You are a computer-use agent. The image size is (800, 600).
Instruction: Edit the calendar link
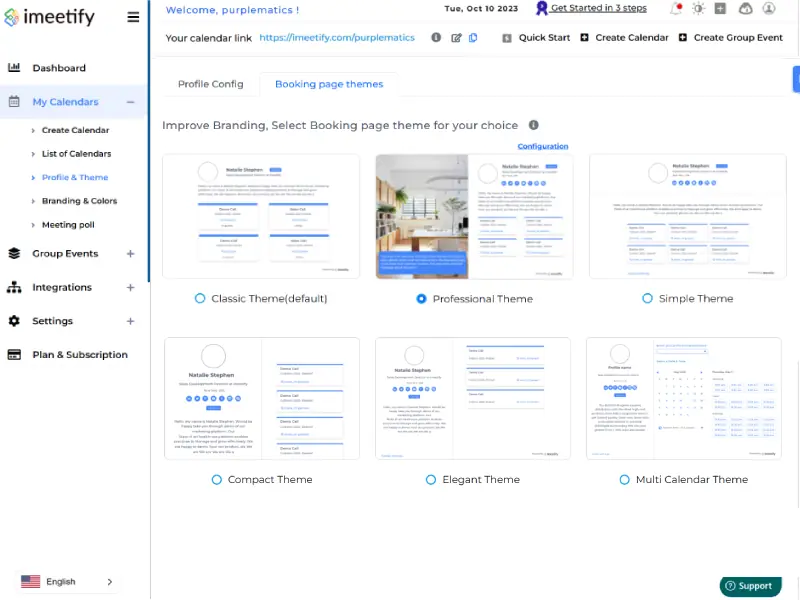coord(456,38)
